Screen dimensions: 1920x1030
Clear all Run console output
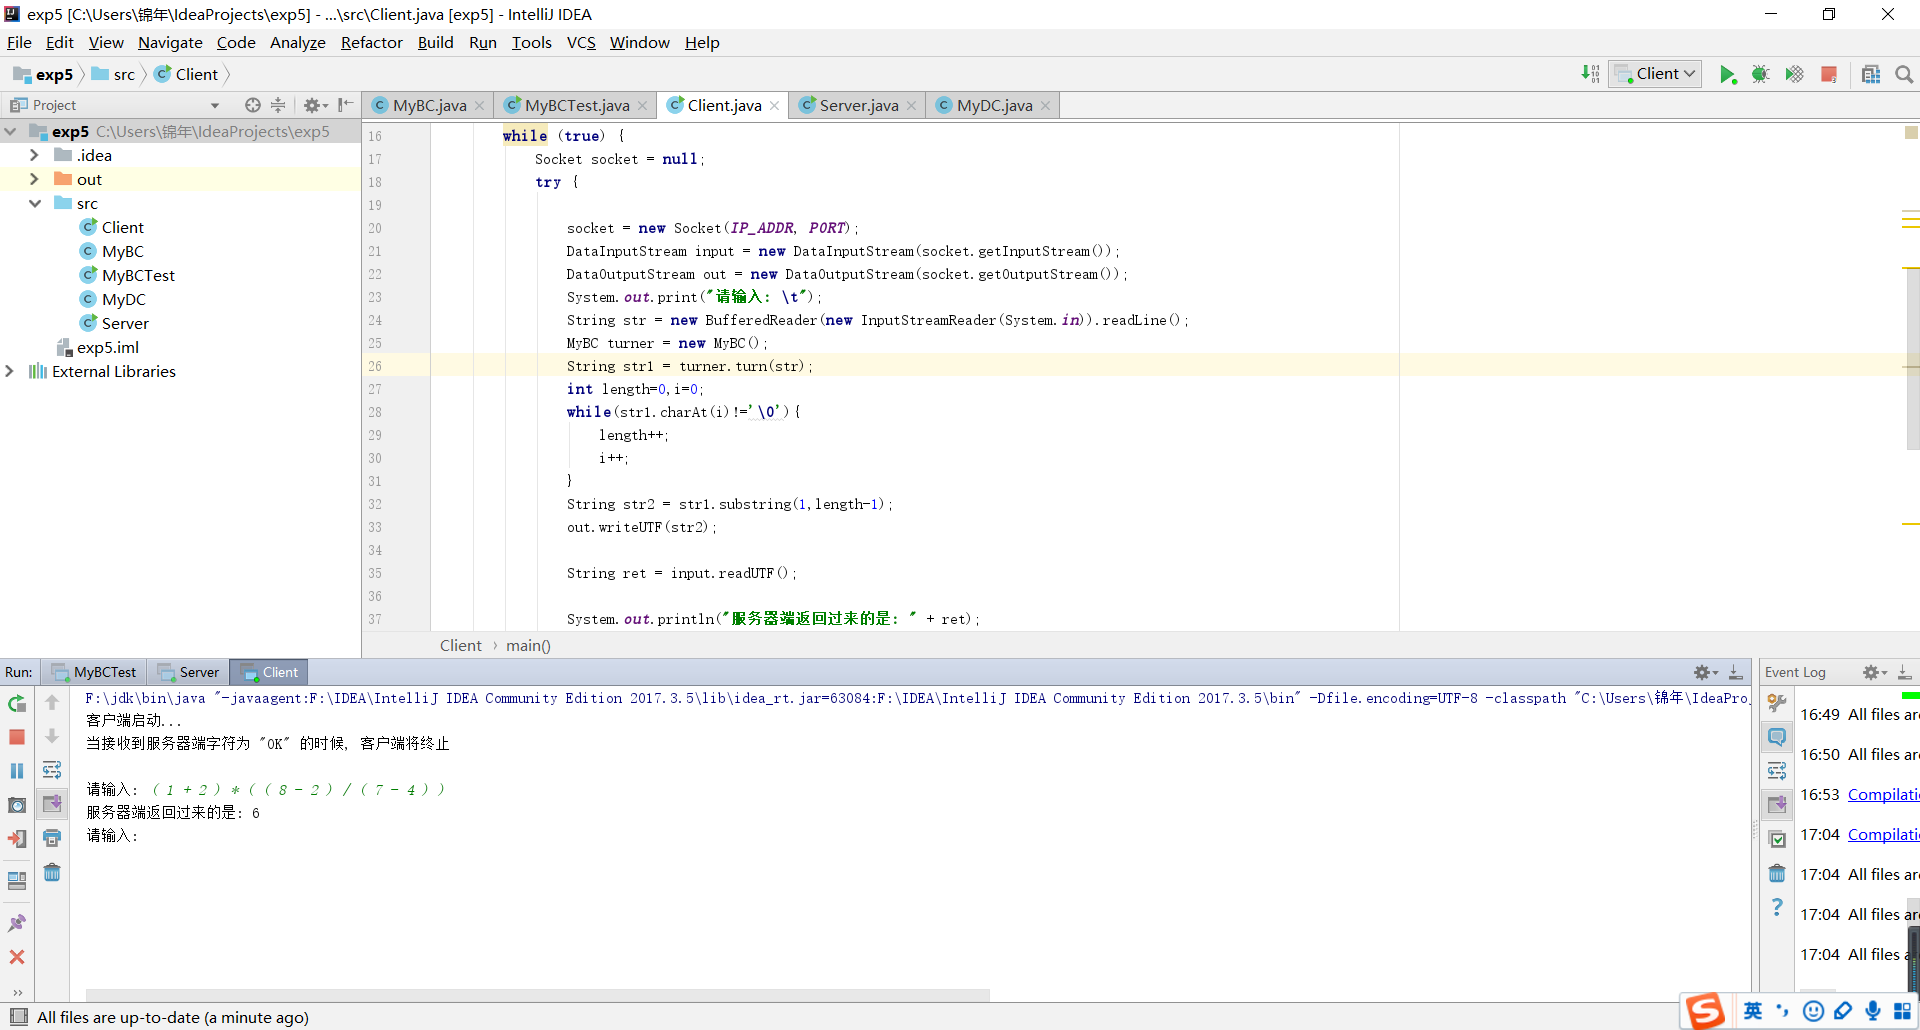coord(52,873)
